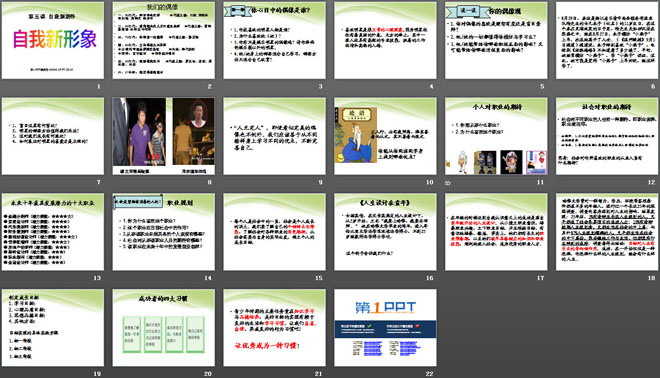Viewport: 660px width, 378px height.
Task: Click the slide number label 22
Action: (429, 373)
